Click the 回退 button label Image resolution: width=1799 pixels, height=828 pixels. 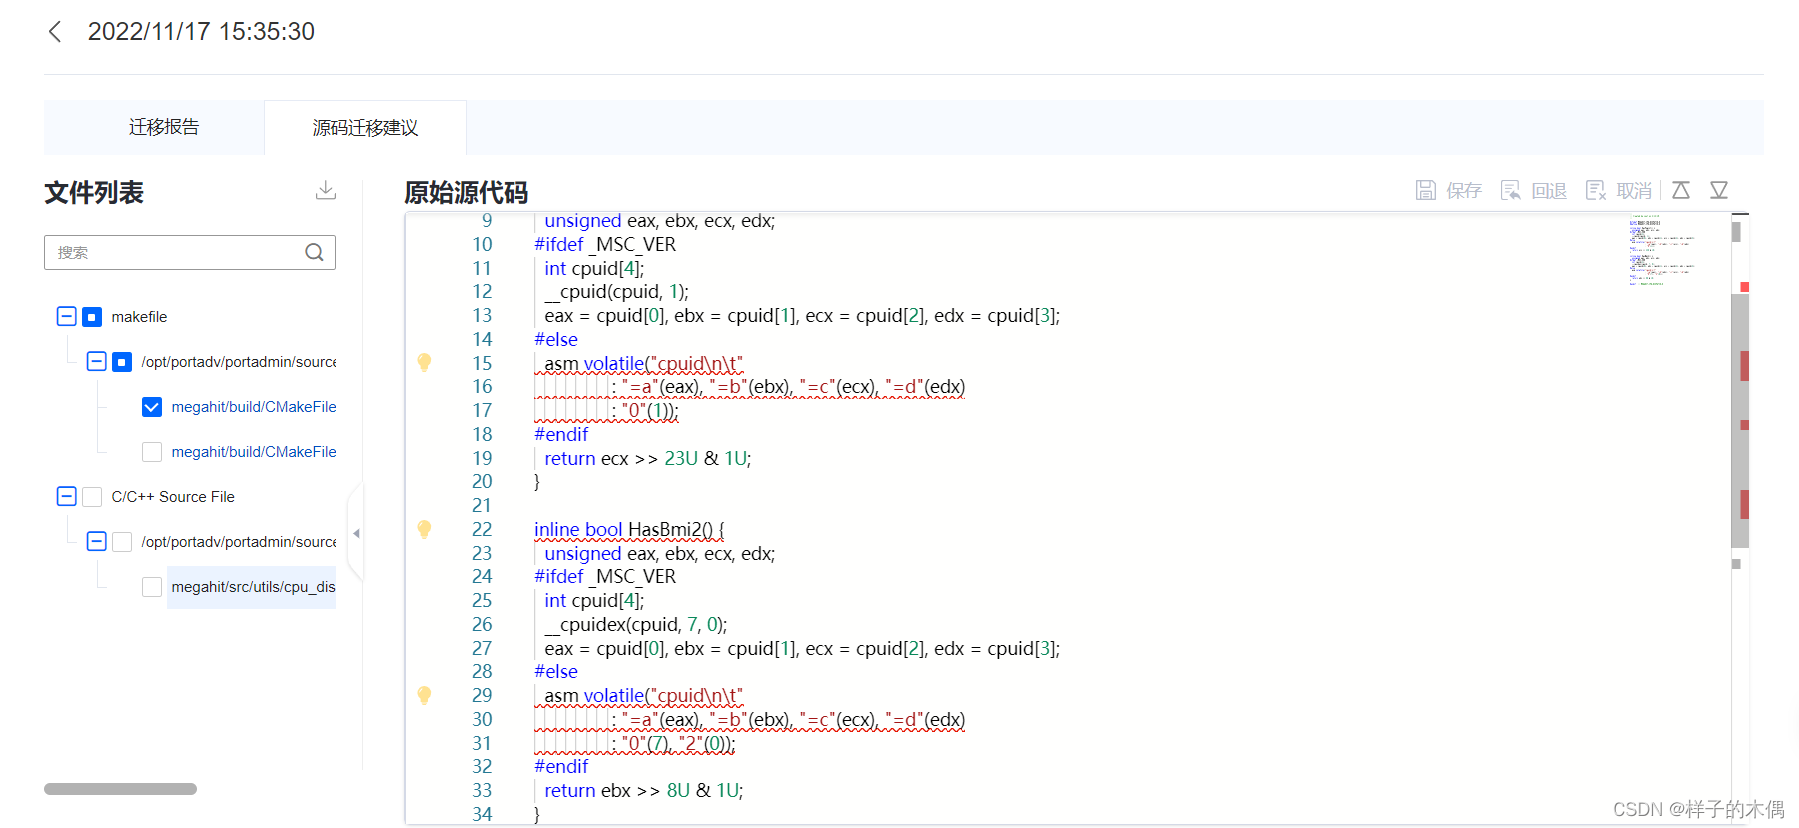[x=1549, y=190]
